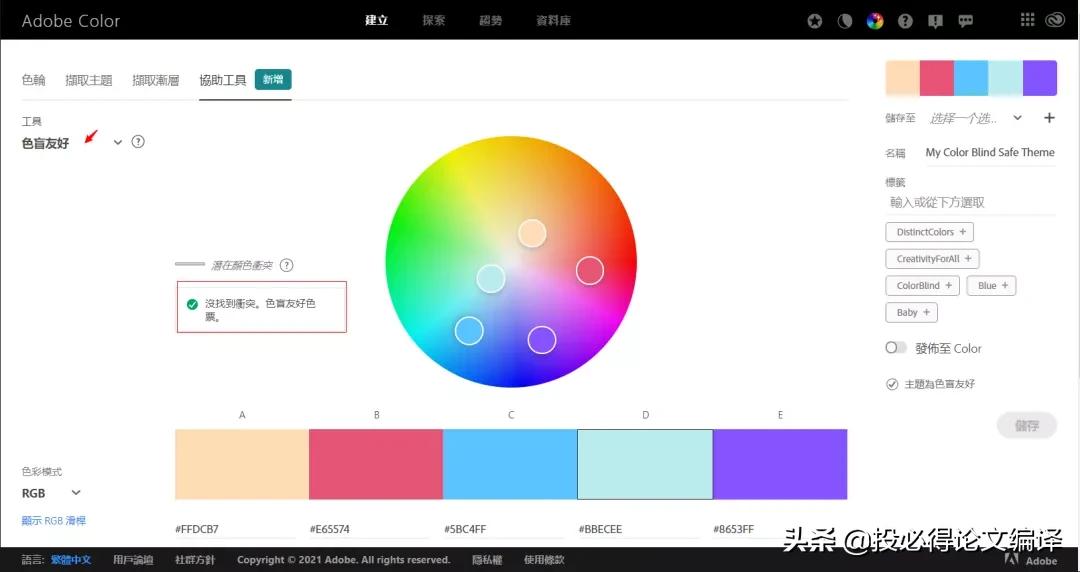Image resolution: width=1080 pixels, height=572 pixels.
Task: Switch to the 擷取漸層 tab
Action: 156,80
